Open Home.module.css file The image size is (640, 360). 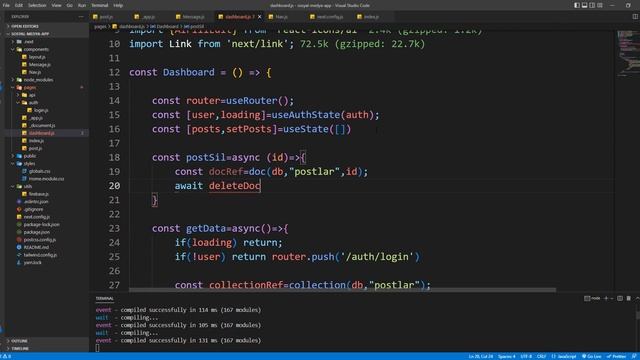tap(46, 179)
